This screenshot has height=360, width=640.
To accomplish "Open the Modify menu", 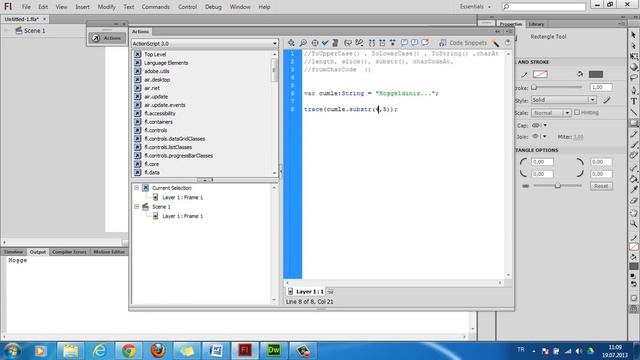I will pyautogui.click(x=107, y=7).
